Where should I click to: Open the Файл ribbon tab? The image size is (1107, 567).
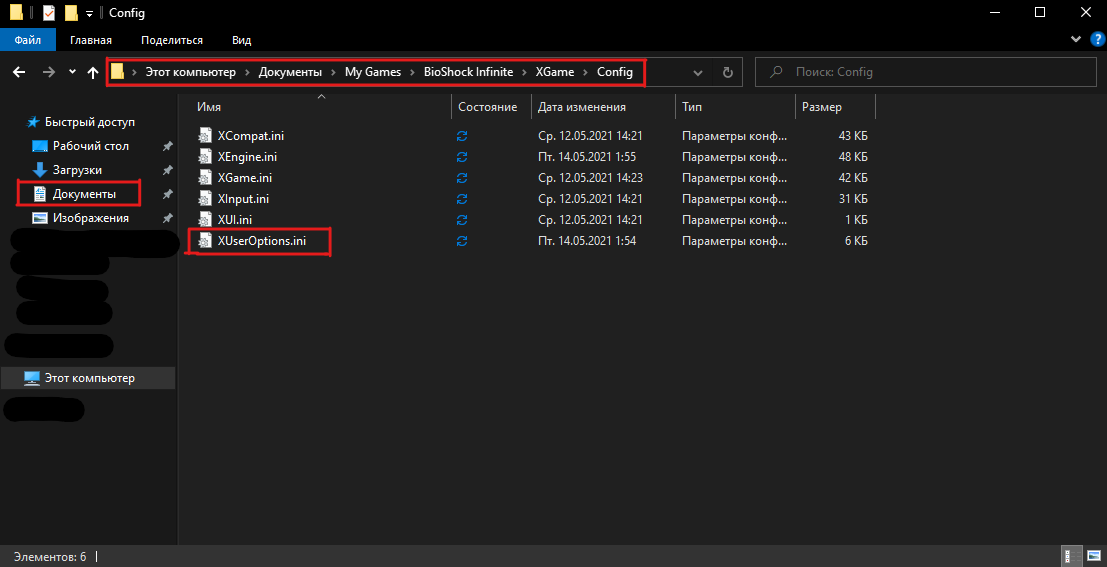click(27, 40)
